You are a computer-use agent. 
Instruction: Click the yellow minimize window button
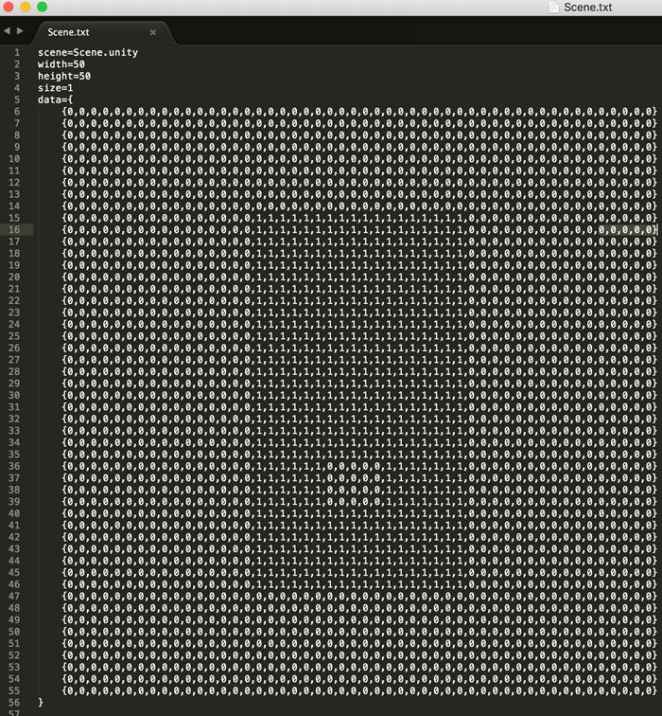click(x=26, y=7)
